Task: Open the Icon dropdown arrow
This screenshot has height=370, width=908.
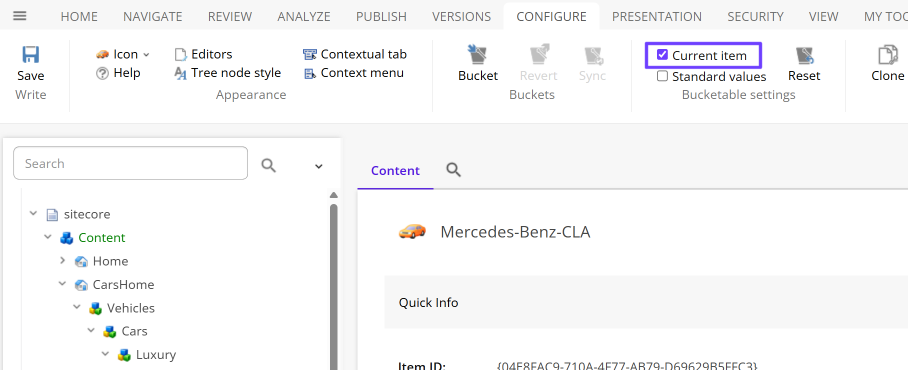Action: 146,55
